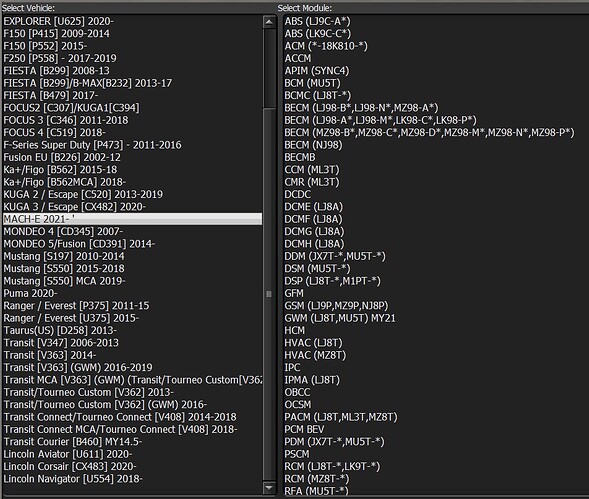
Task: Select HVAC (MZ8T) module
Action: point(315,355)
